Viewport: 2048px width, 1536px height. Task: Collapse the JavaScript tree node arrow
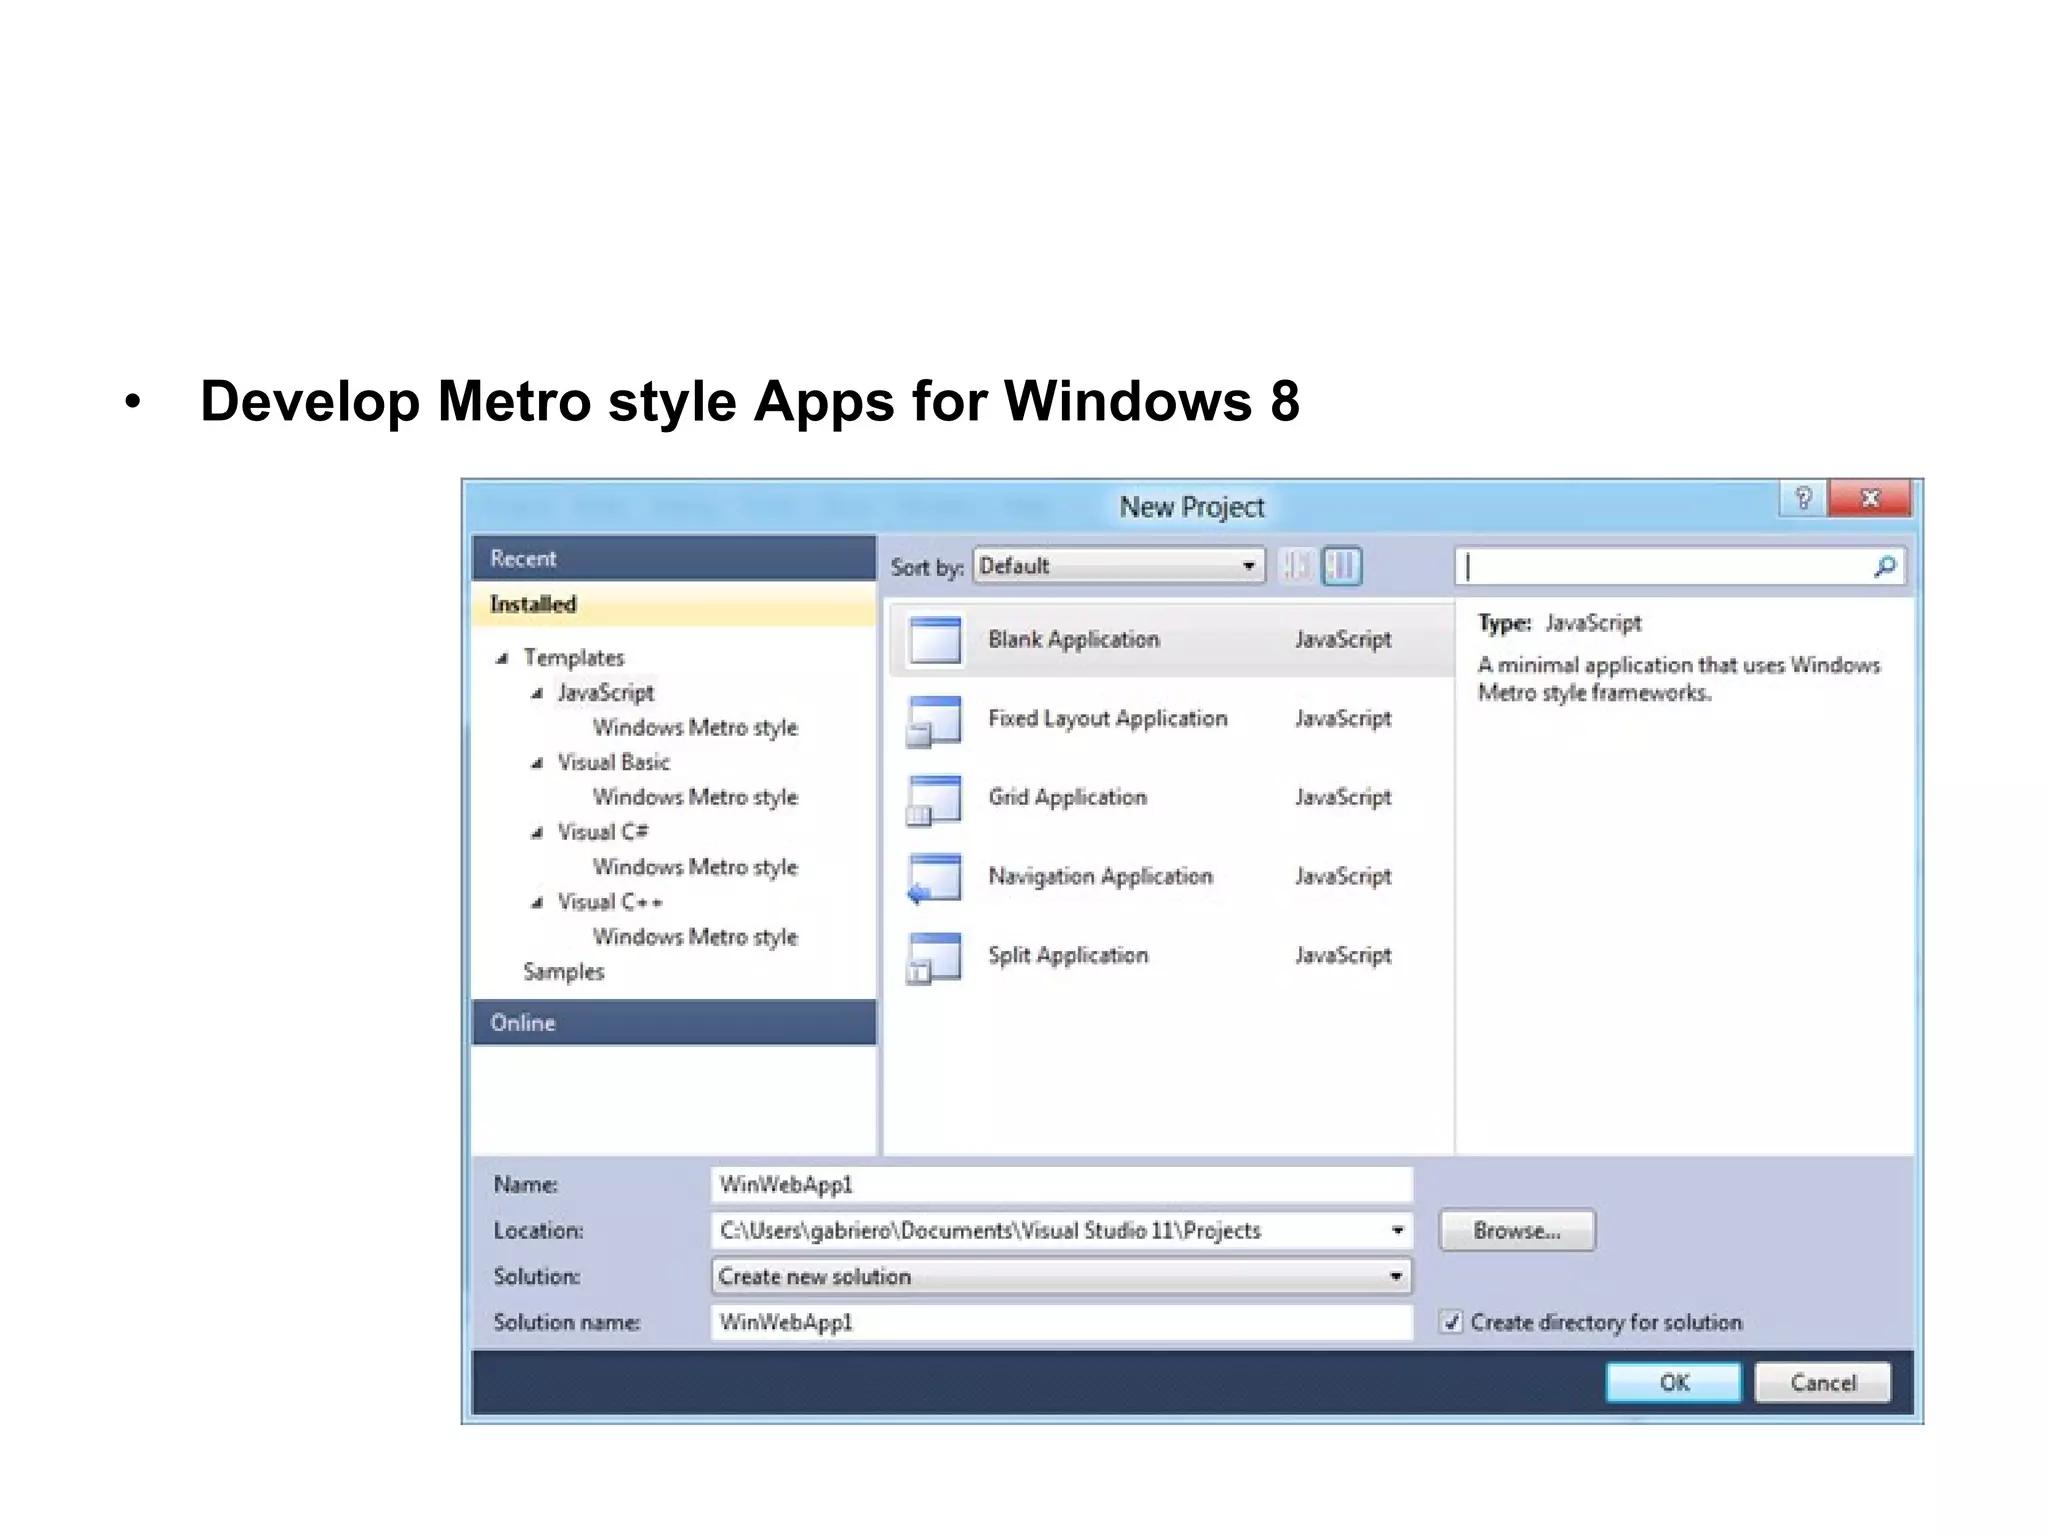pyautogui.click(x=537, y=693)
